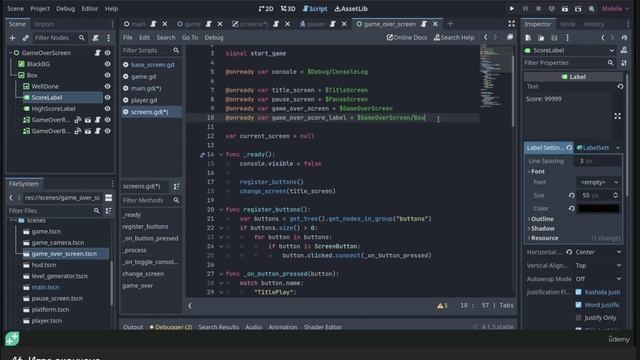This screenshot has height=360, width=640.
Task: Open the script icon on GameOverScreen node
Action: coord(98,53)
